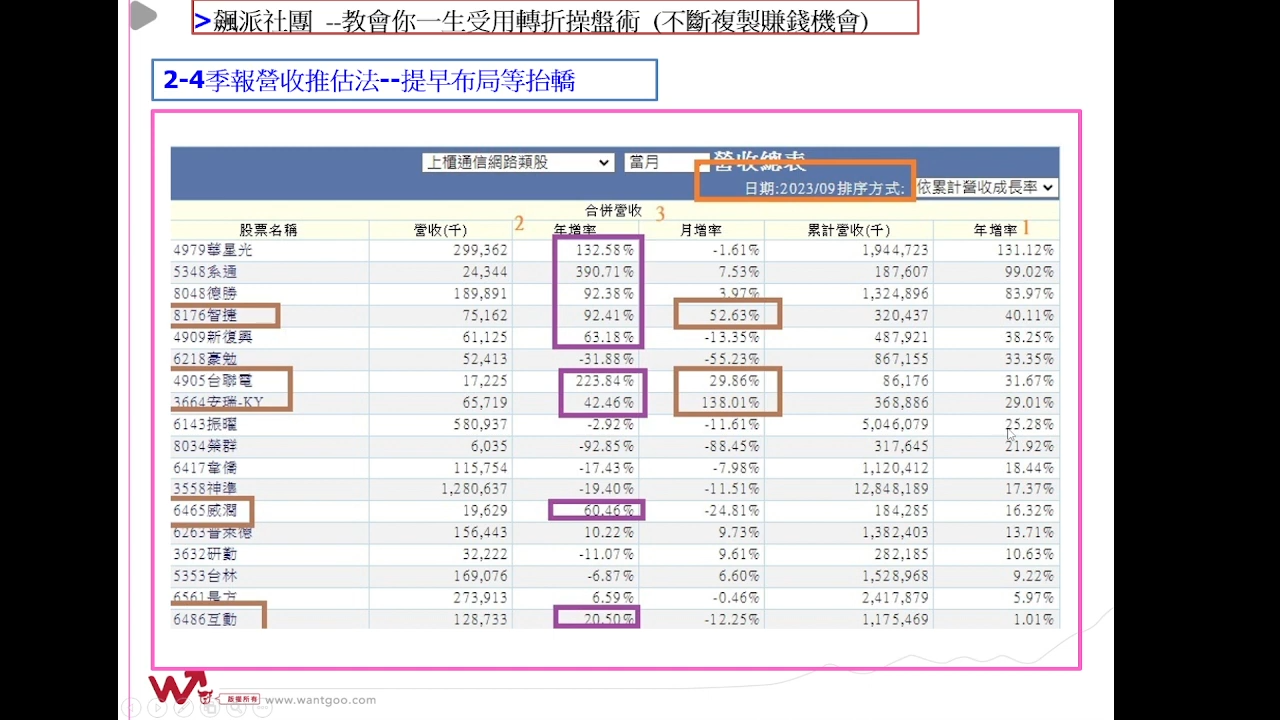Viewport: 1280px width, 720px height.
Task: Open the 依累計營收成長率 sort dropdown
Action: [986, 187]
